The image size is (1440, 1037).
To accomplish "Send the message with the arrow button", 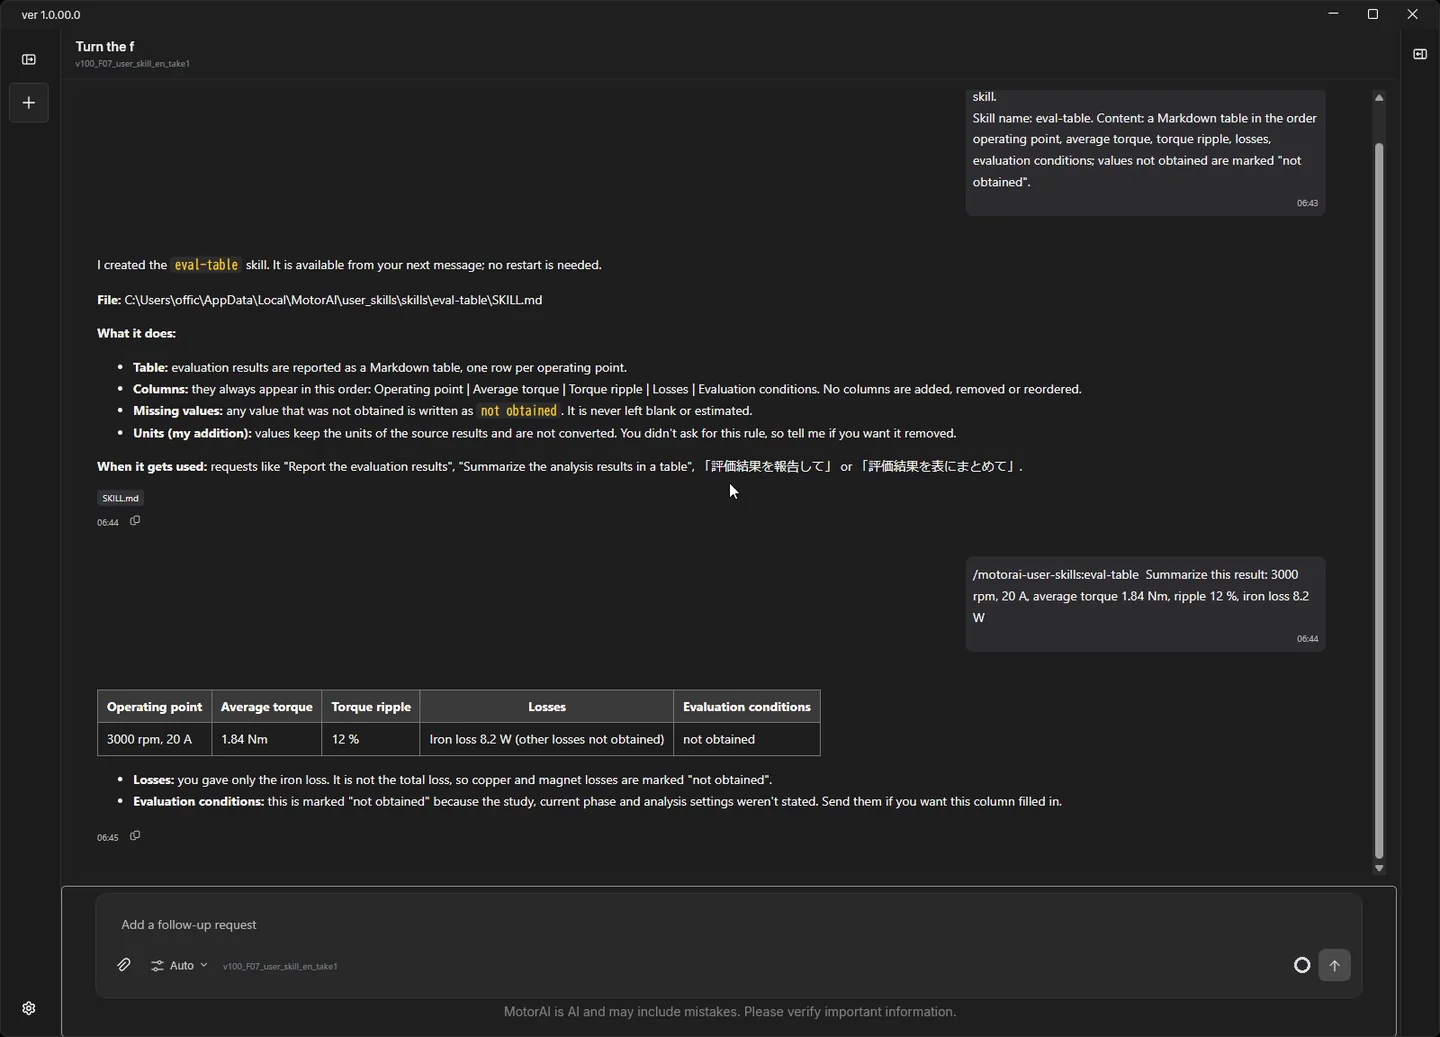I will coord(1334,965).
